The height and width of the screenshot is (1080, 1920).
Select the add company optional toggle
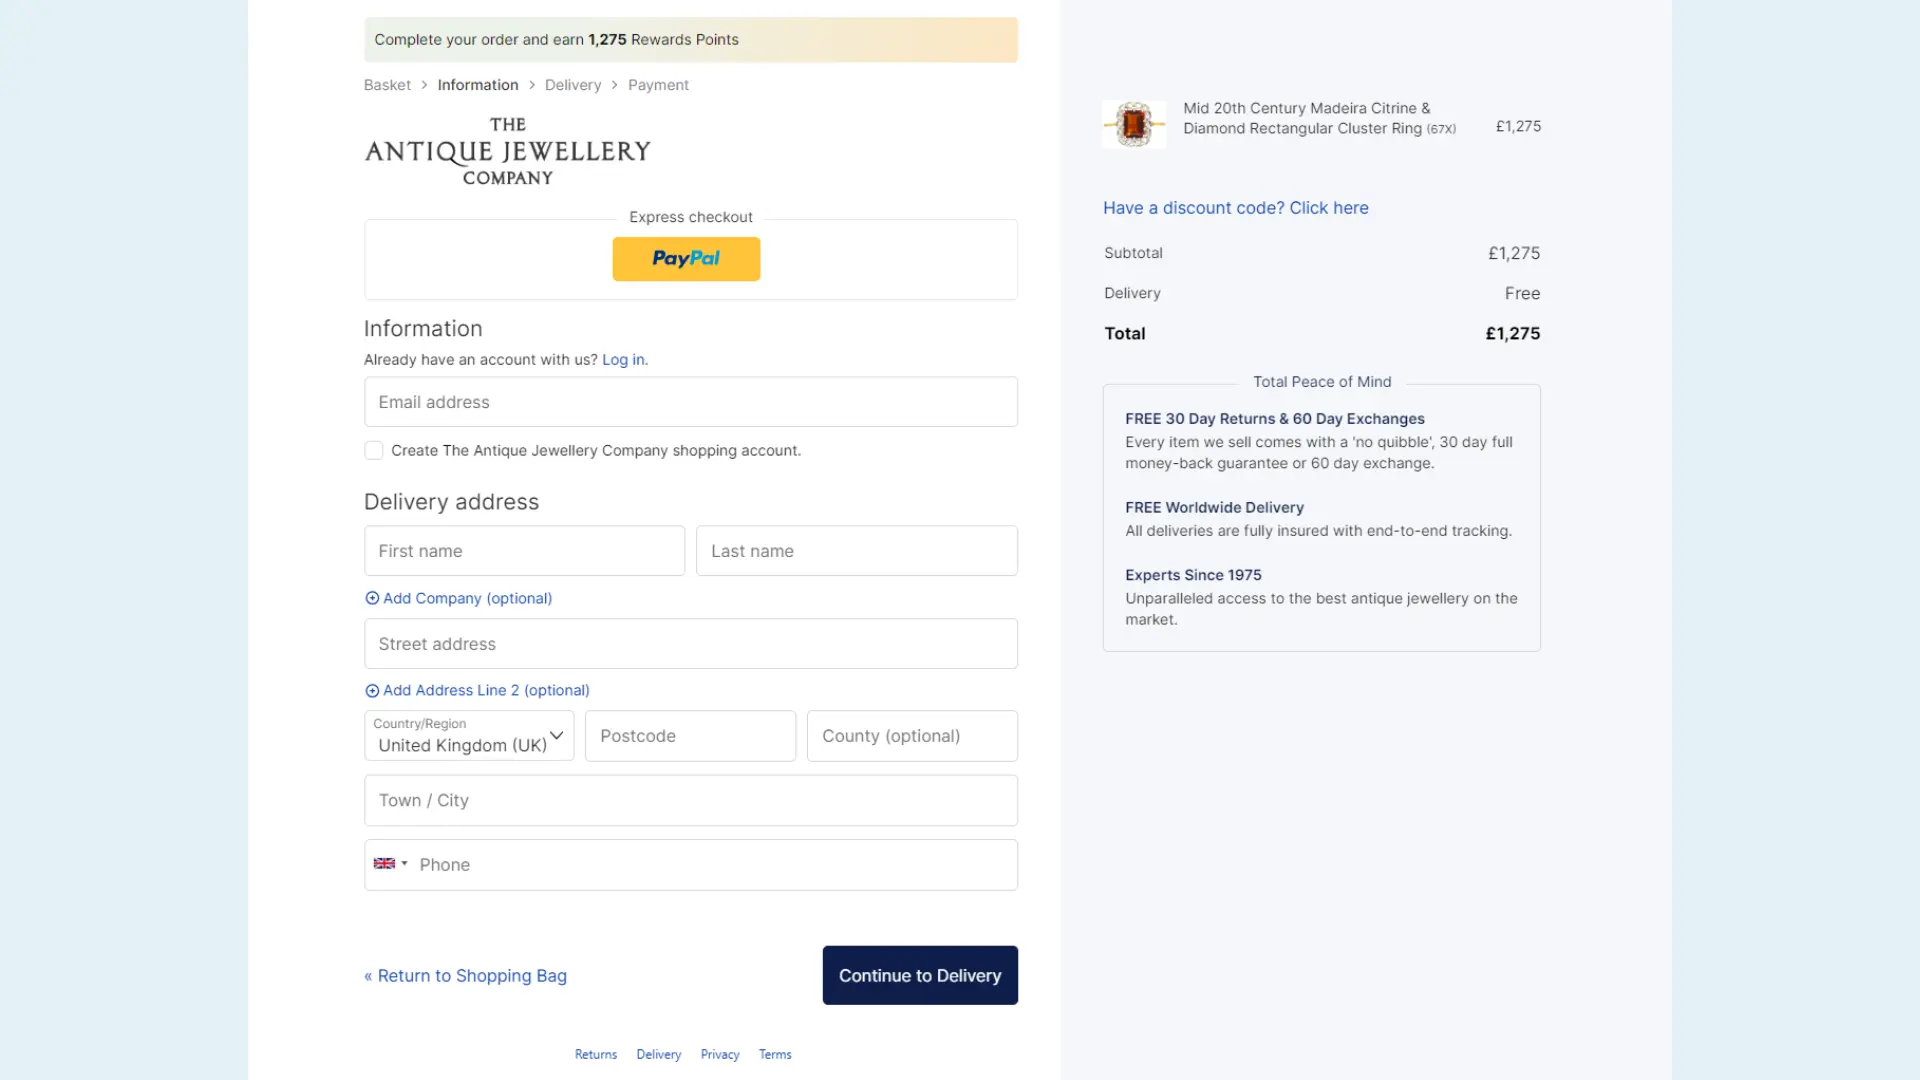pos(458,597)
